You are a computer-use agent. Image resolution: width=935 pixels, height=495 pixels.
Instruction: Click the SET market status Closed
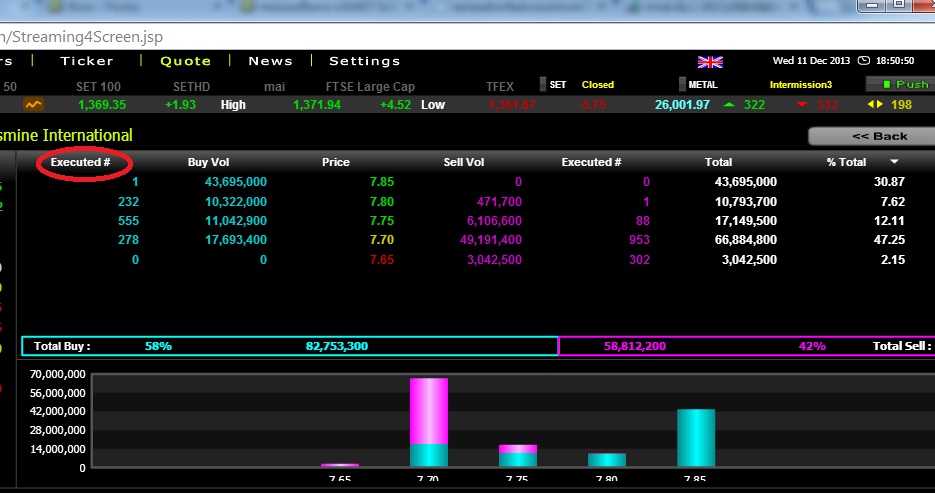coord(597,85)
